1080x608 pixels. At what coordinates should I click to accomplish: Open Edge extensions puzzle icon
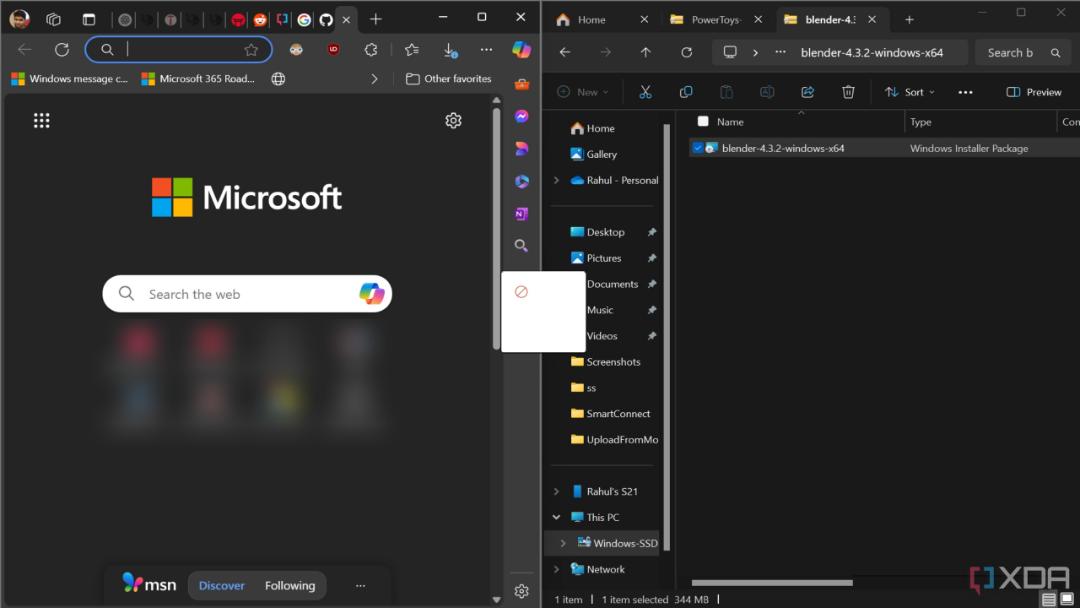(371, 50)
